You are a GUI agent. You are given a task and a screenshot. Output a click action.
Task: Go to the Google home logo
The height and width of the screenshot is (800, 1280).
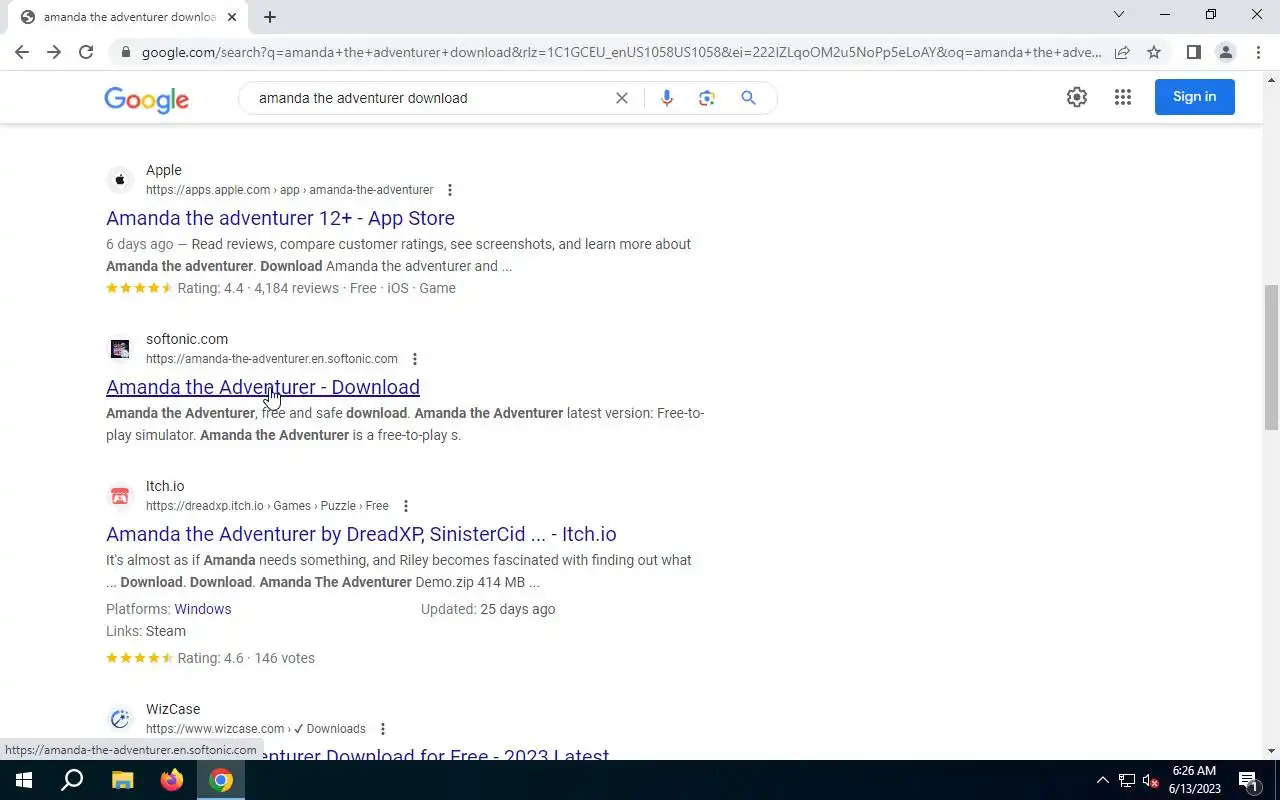pos(147,99)
